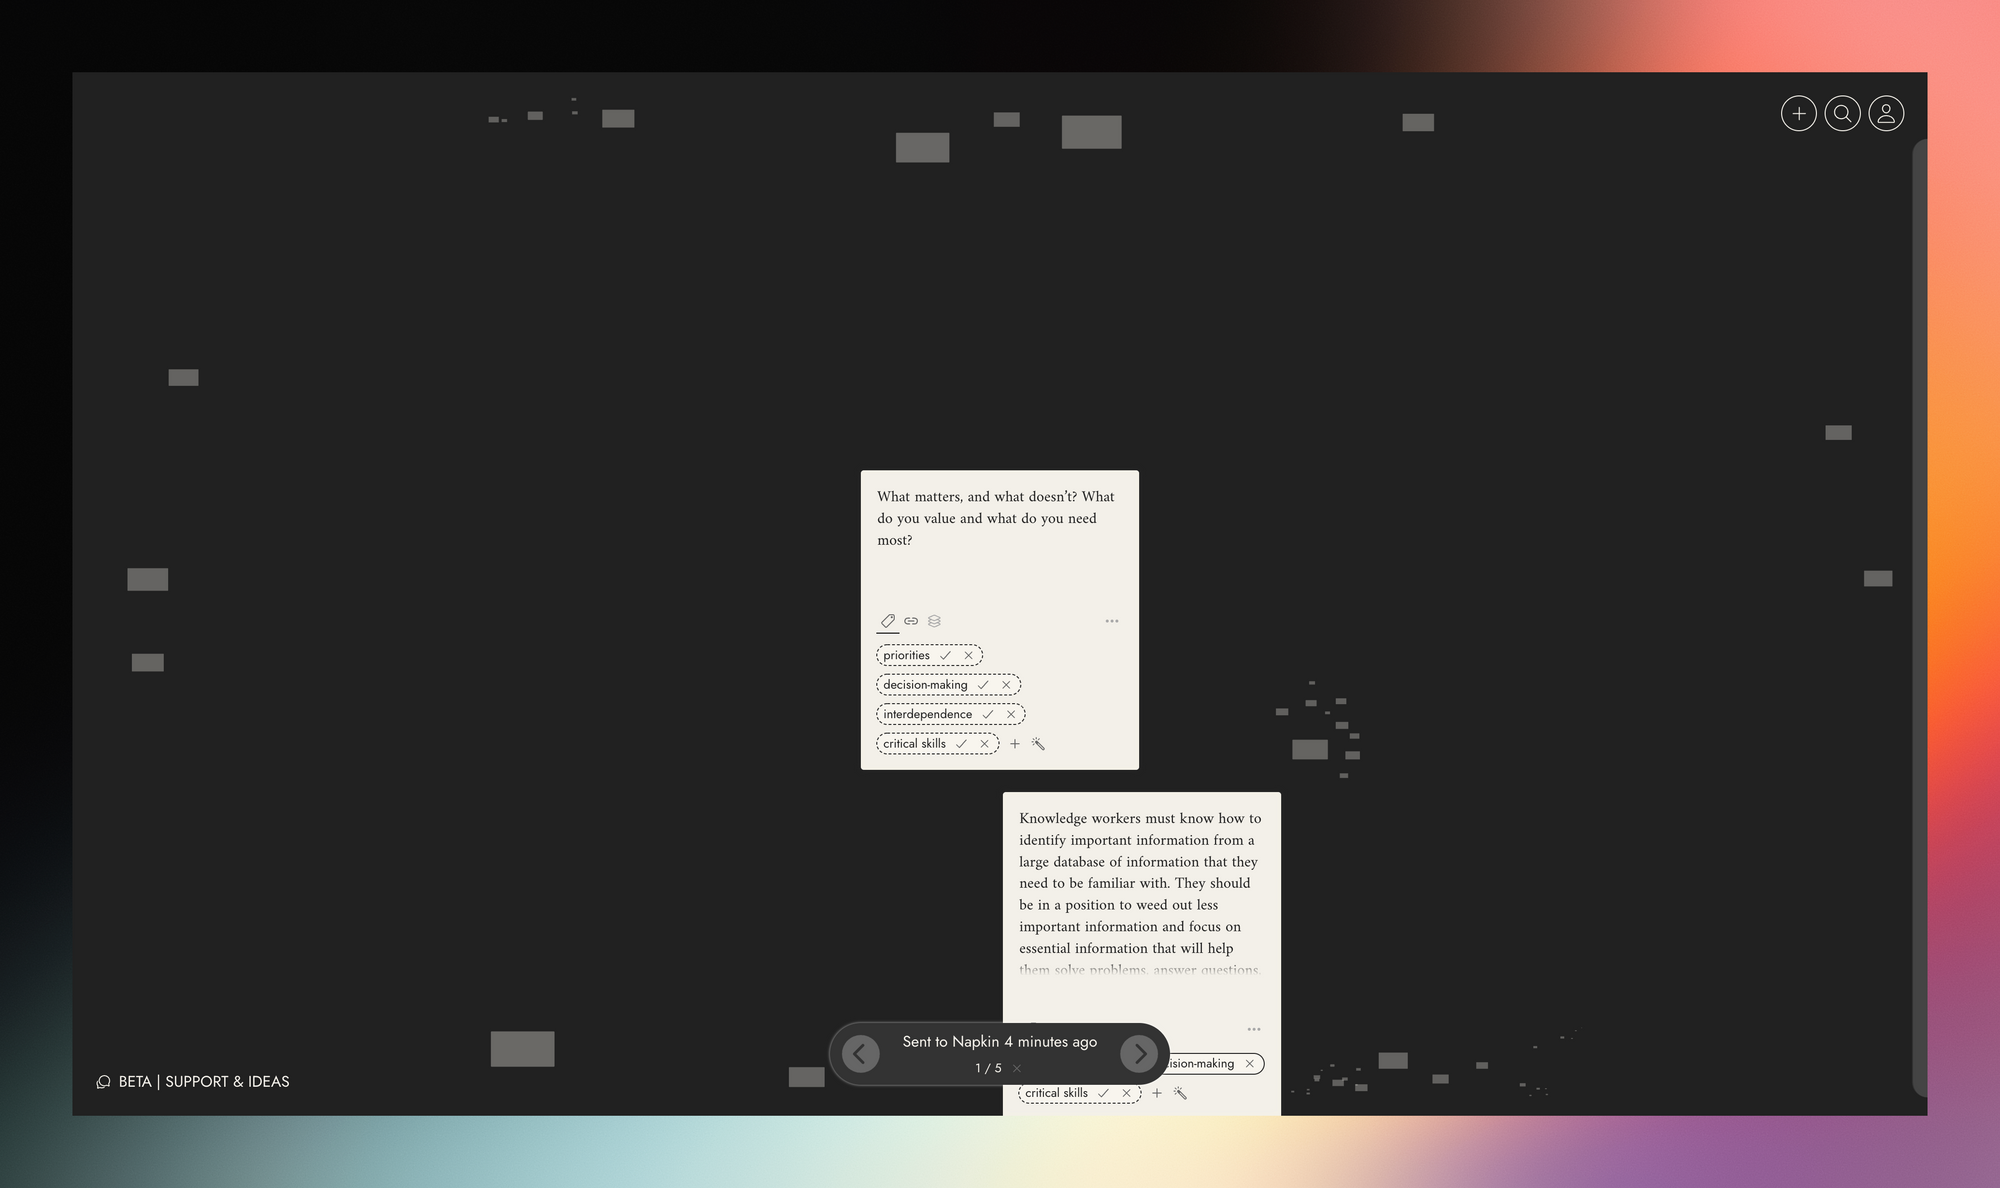Click the magic wand to auto-suggest tags
Viewport: 2000px width, 1188px height.
pos(1039,744)
